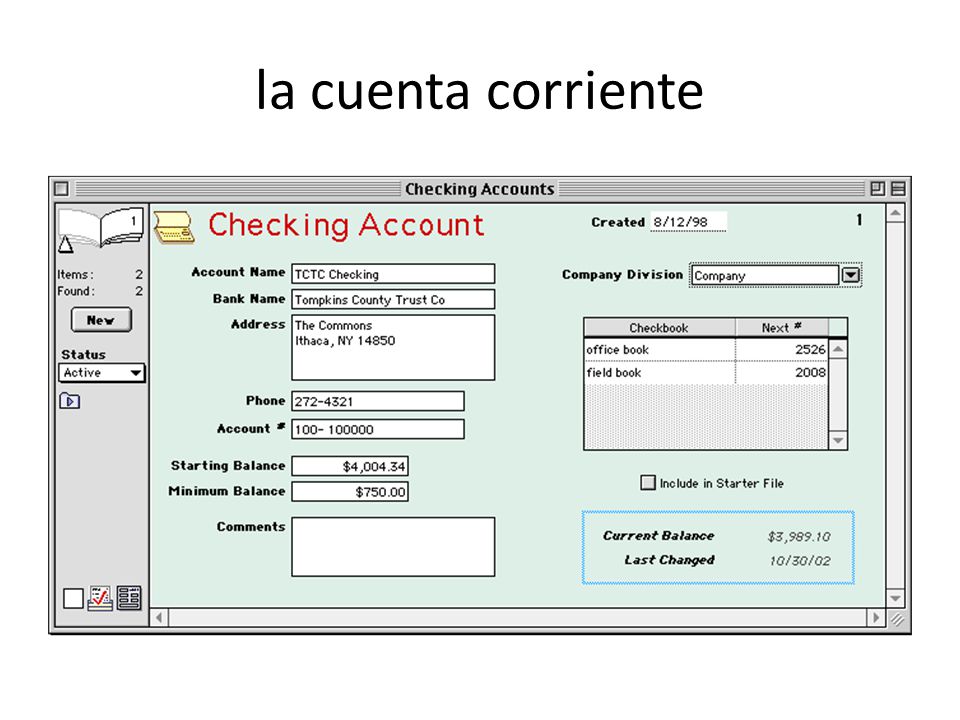Click the bookmark triangle under the book
This screenshot has width=960, height=720.
[x=66, y=246]
